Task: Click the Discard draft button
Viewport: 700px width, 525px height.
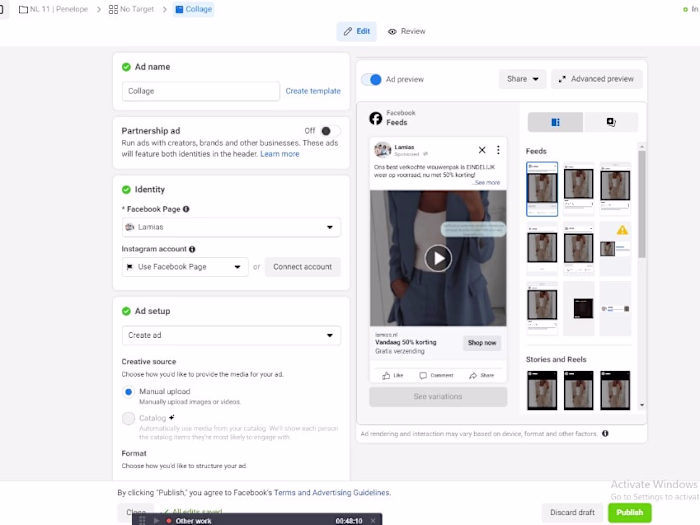Action: tap(572, 512)
